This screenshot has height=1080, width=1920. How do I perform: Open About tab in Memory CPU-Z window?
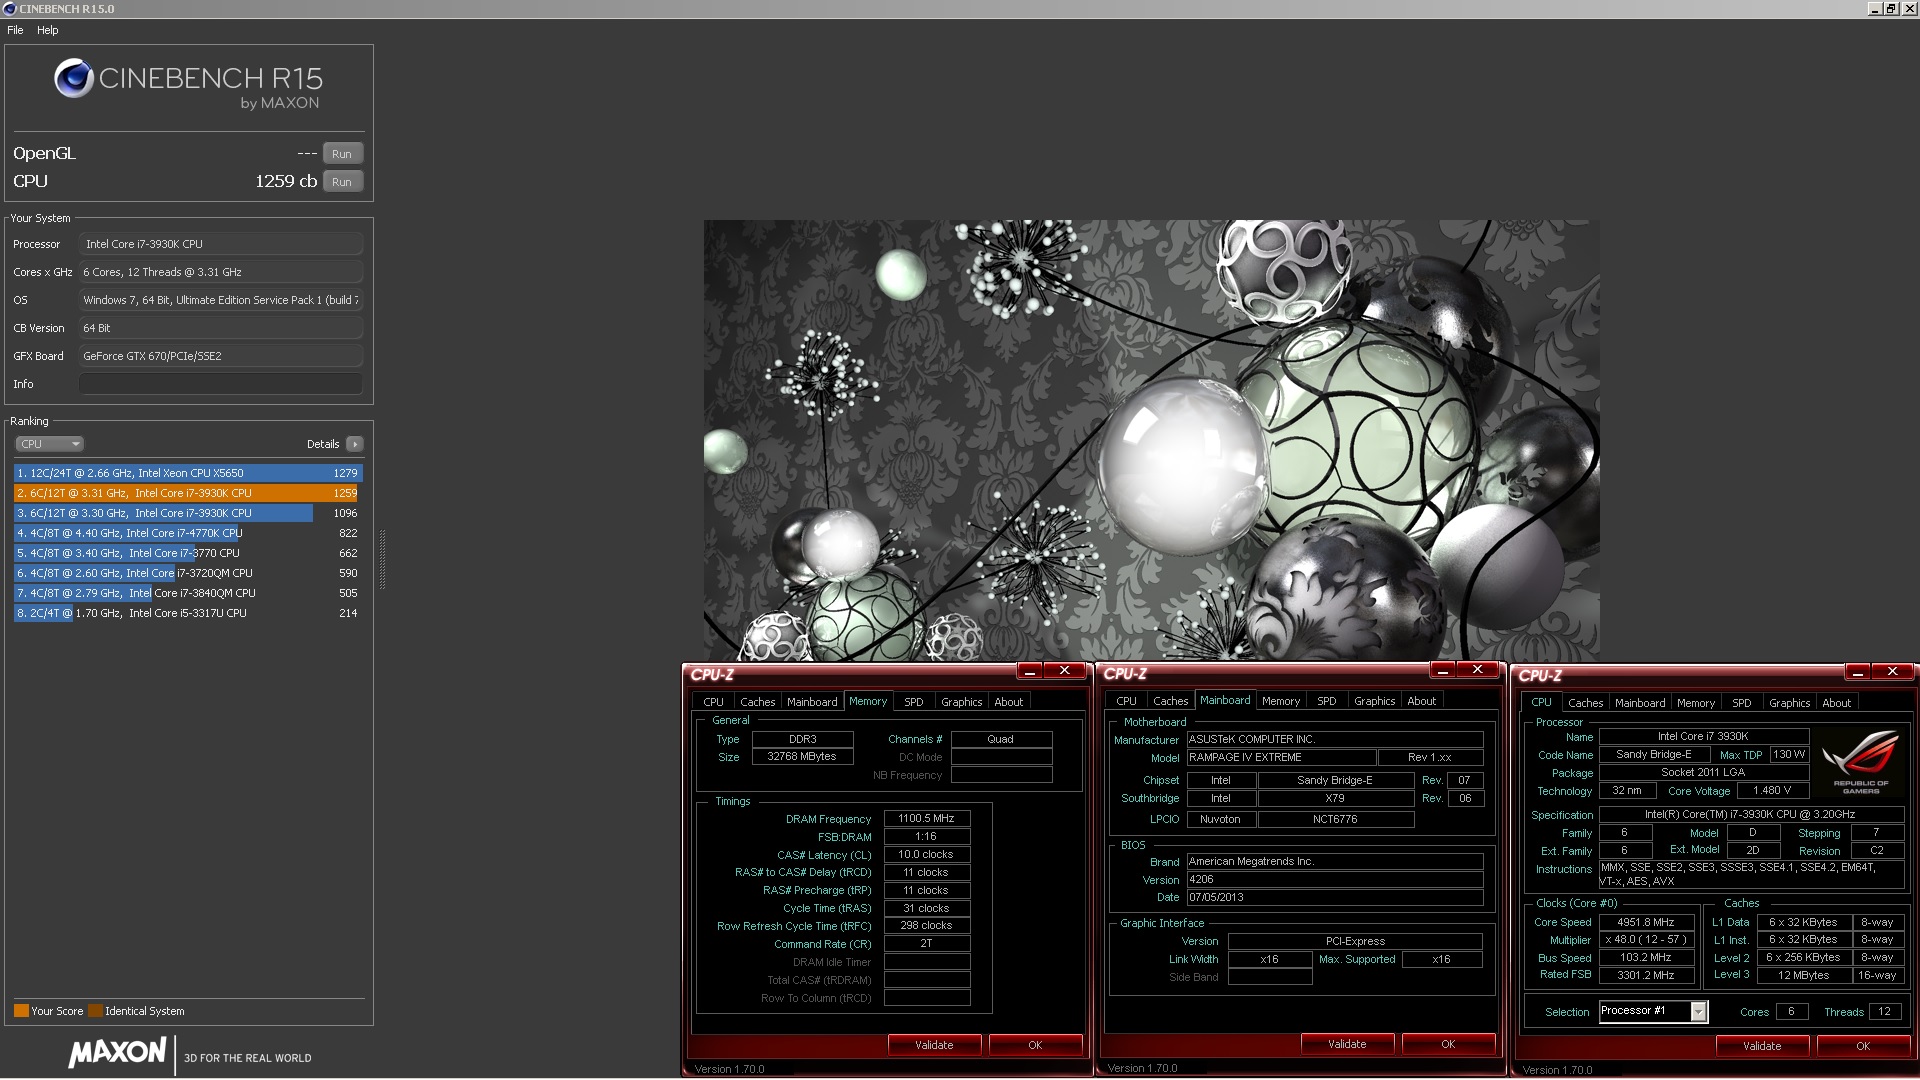coord(1008,702)
